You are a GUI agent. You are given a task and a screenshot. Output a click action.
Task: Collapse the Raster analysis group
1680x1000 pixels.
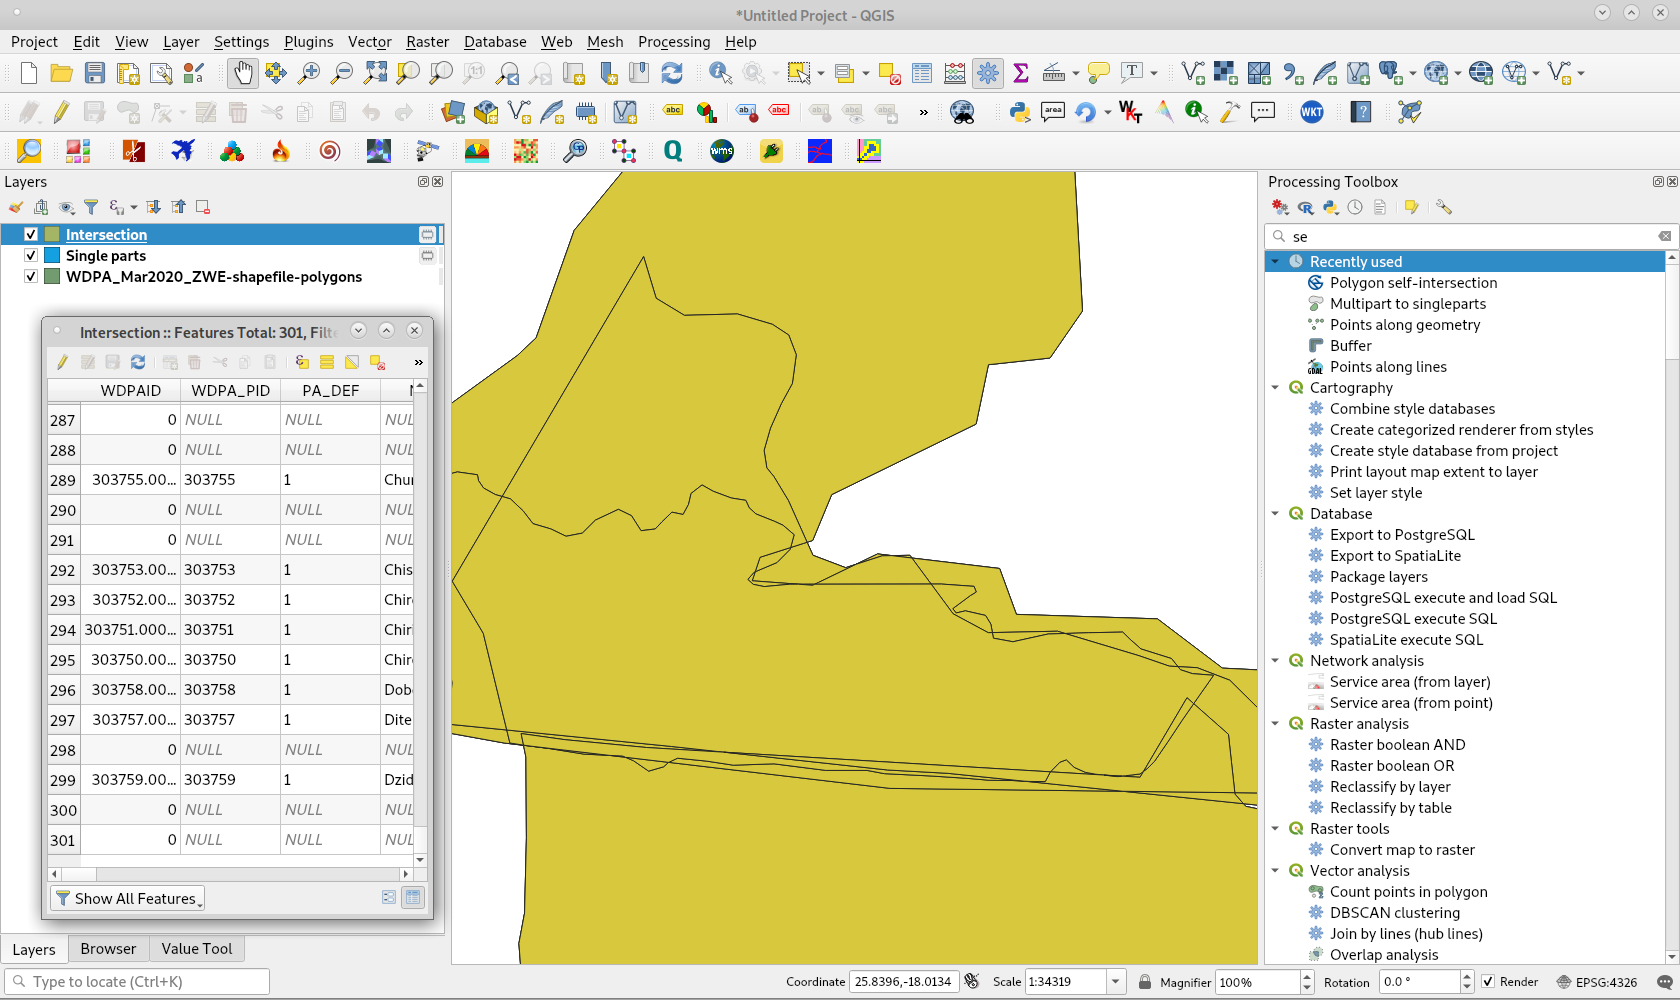(x=1275, y=723)
